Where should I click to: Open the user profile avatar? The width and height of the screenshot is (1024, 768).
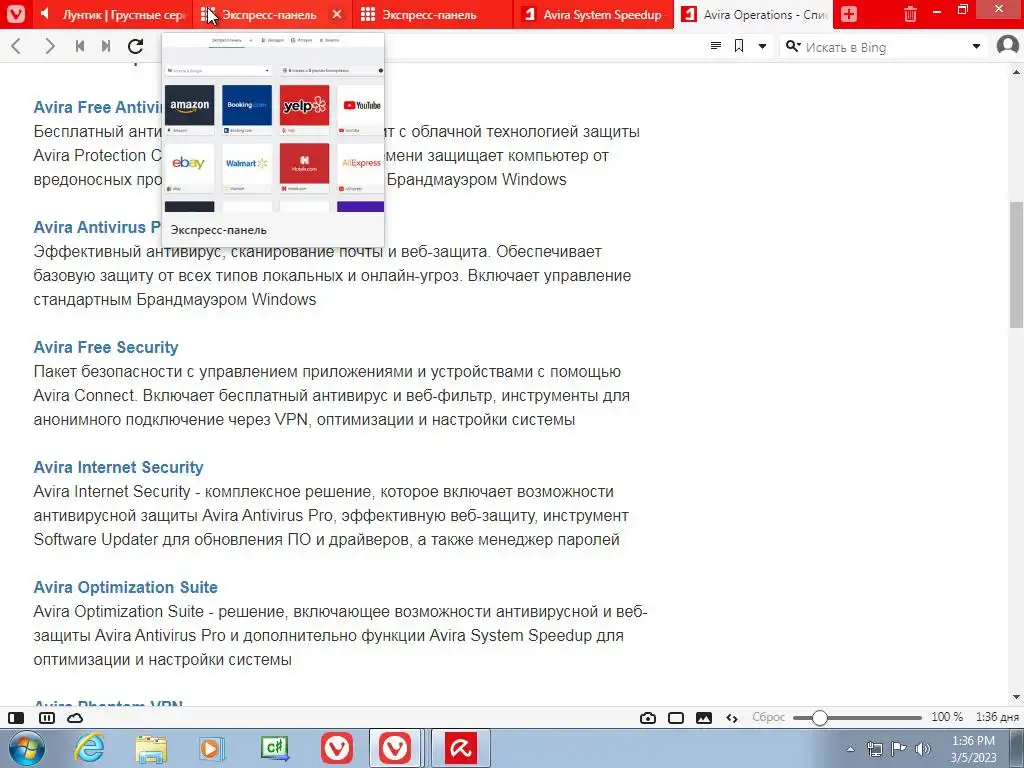1008,46
